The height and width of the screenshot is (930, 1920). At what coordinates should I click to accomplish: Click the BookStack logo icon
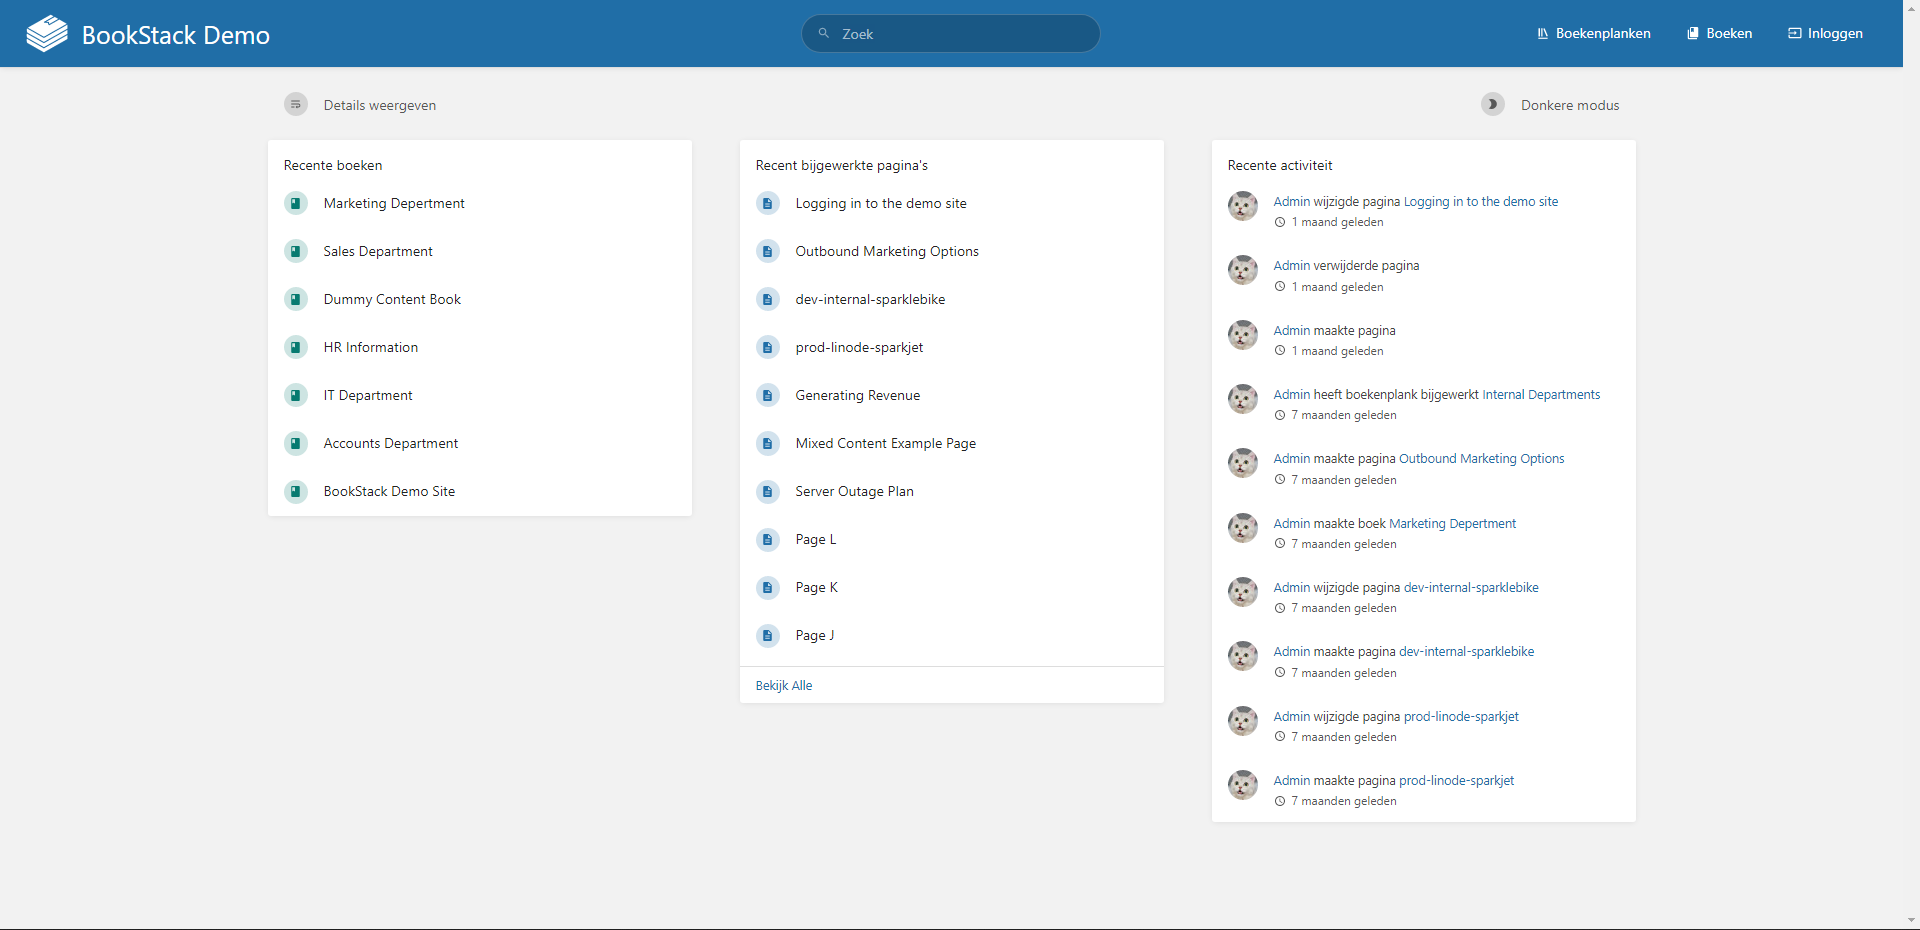pos(46,34)
